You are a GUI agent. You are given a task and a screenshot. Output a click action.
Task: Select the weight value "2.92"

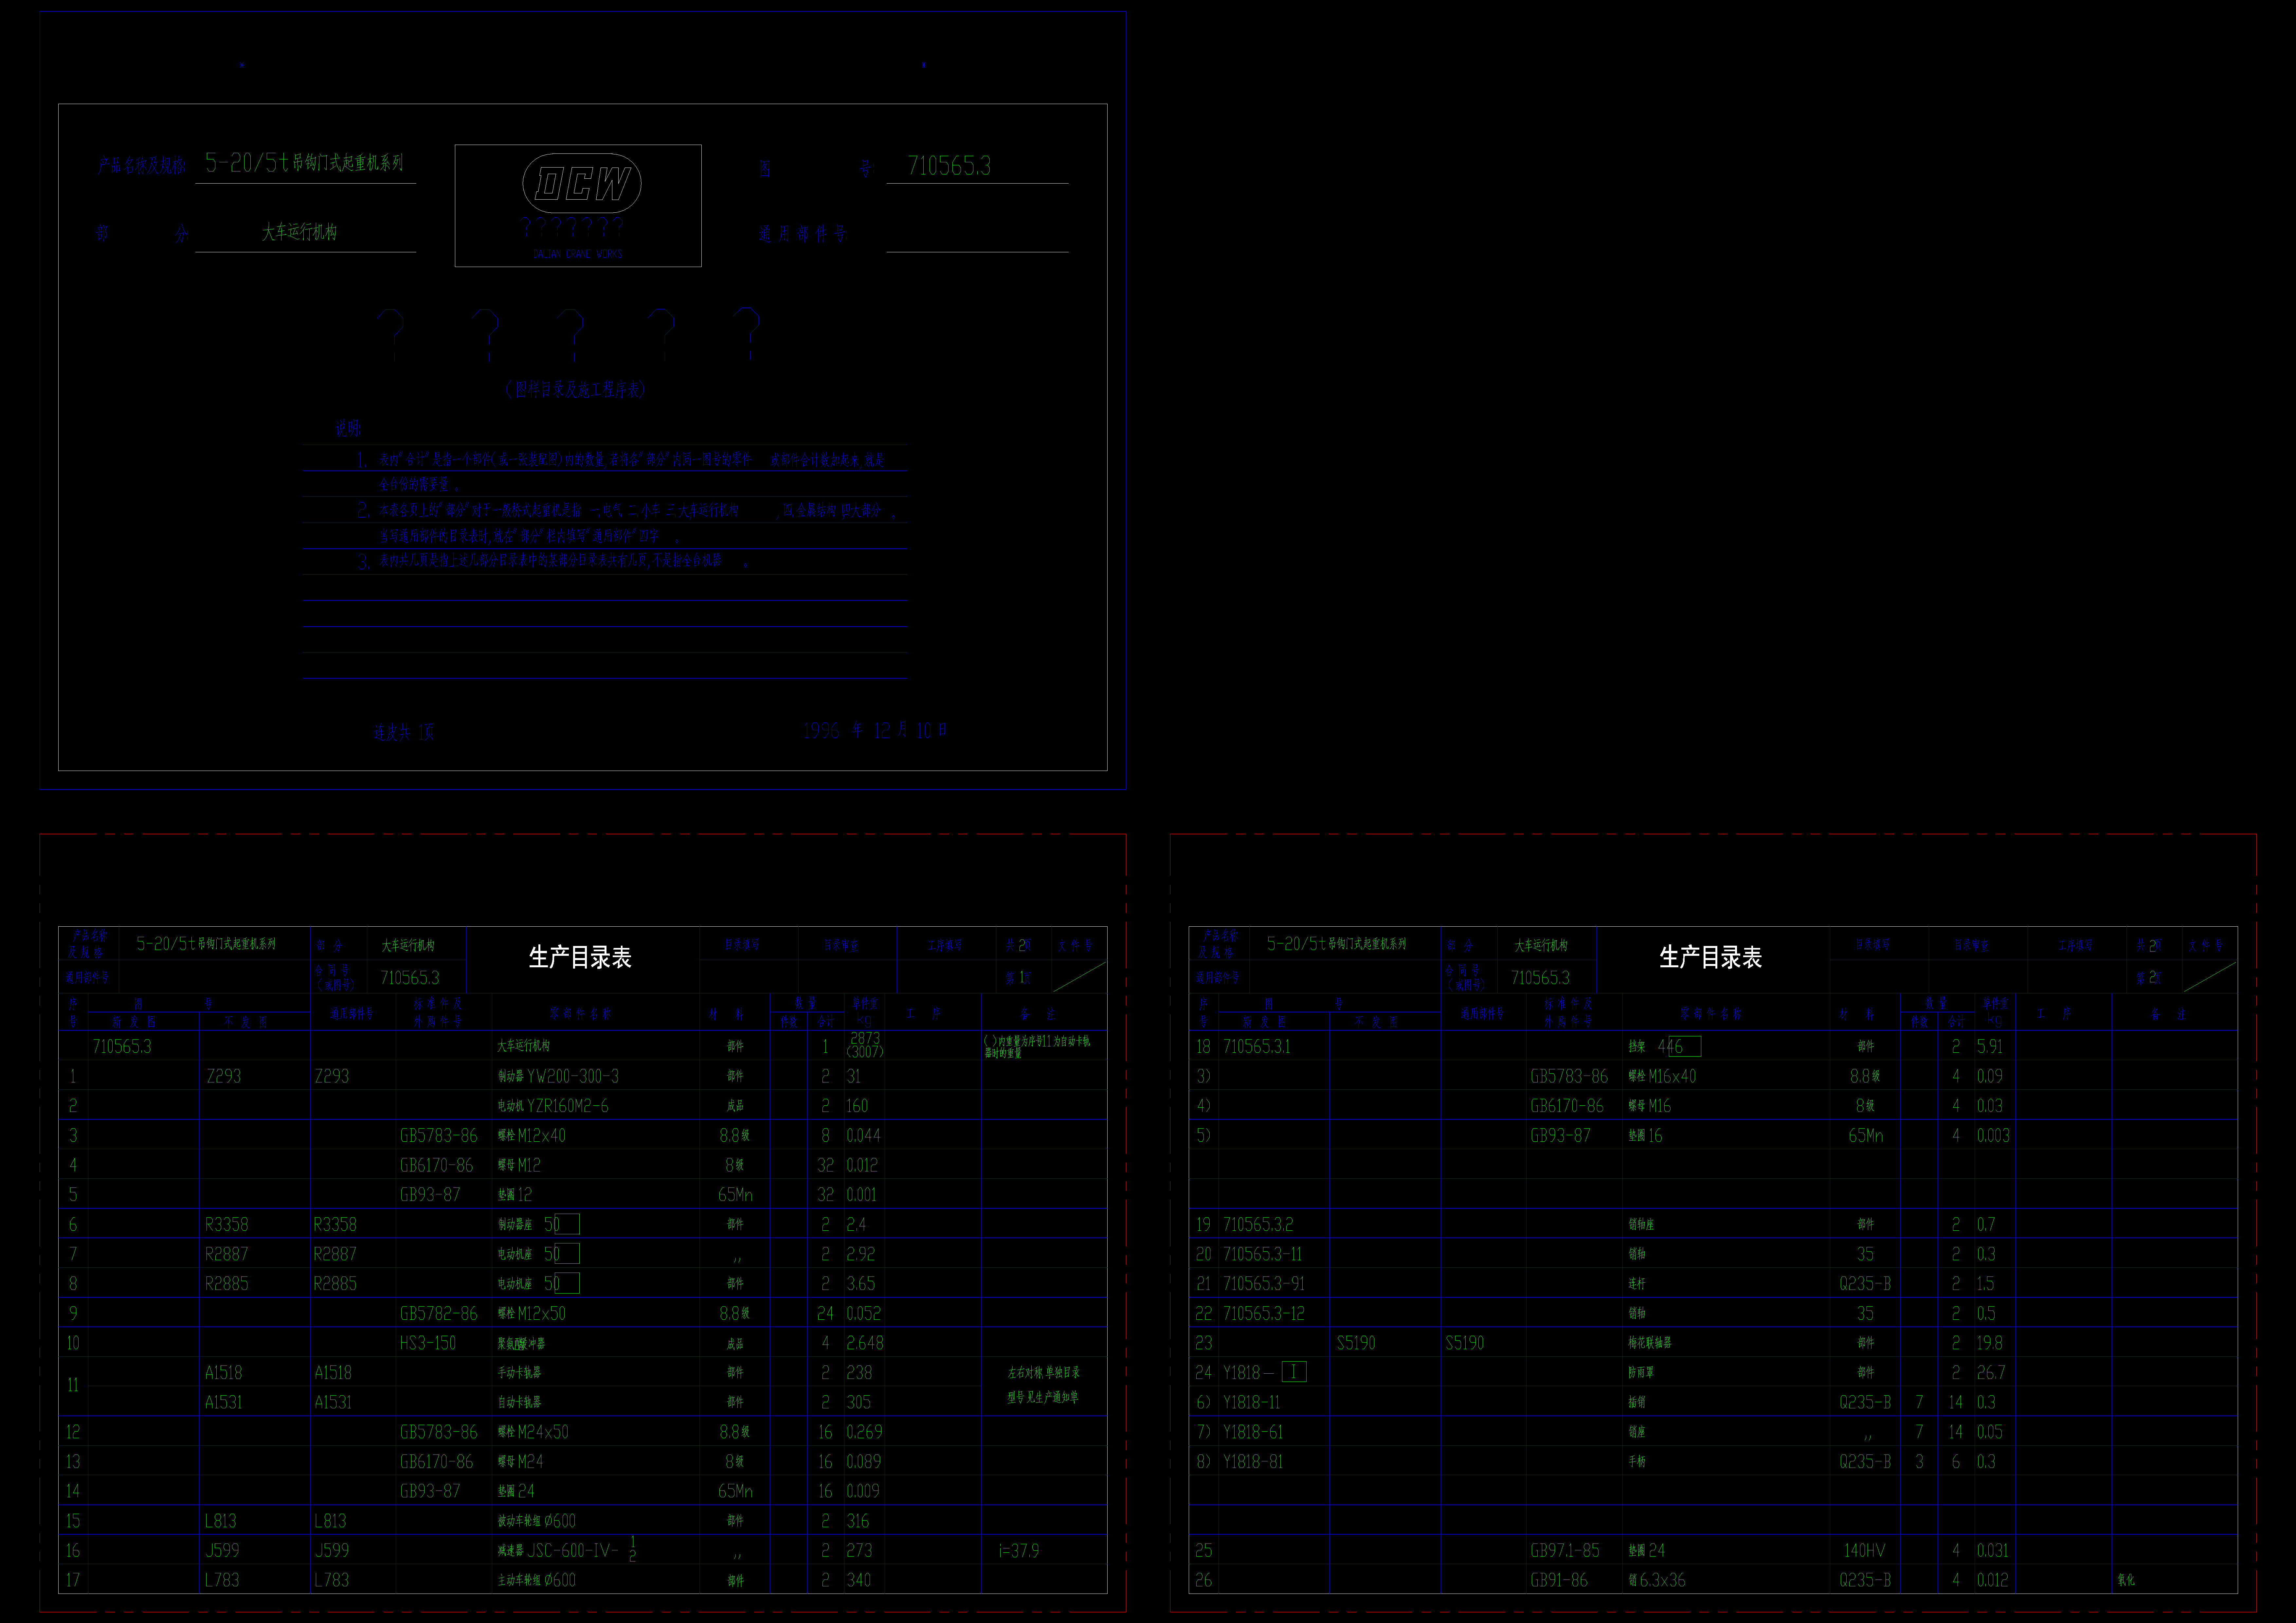point(861,1254)
